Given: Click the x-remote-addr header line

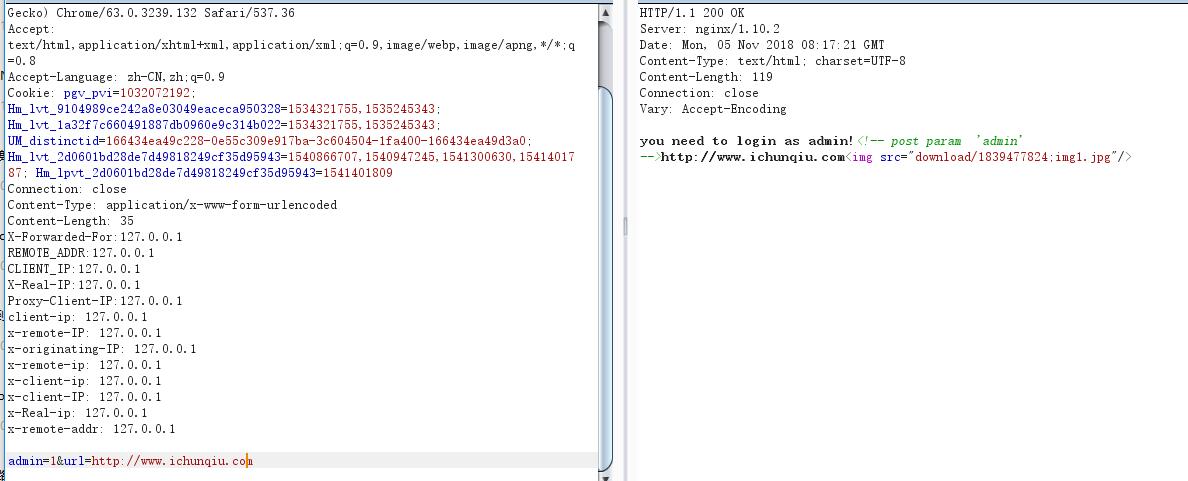Looking at the screenshot, I should click(x=91, y=429).
